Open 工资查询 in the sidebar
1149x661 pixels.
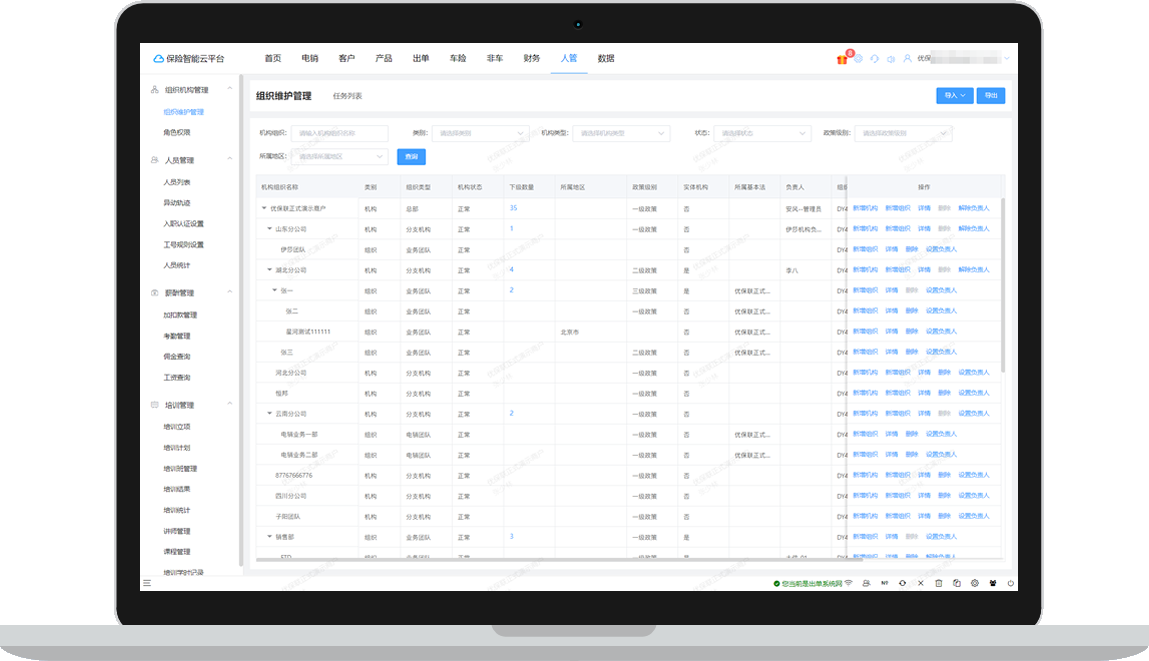(177, 377)
